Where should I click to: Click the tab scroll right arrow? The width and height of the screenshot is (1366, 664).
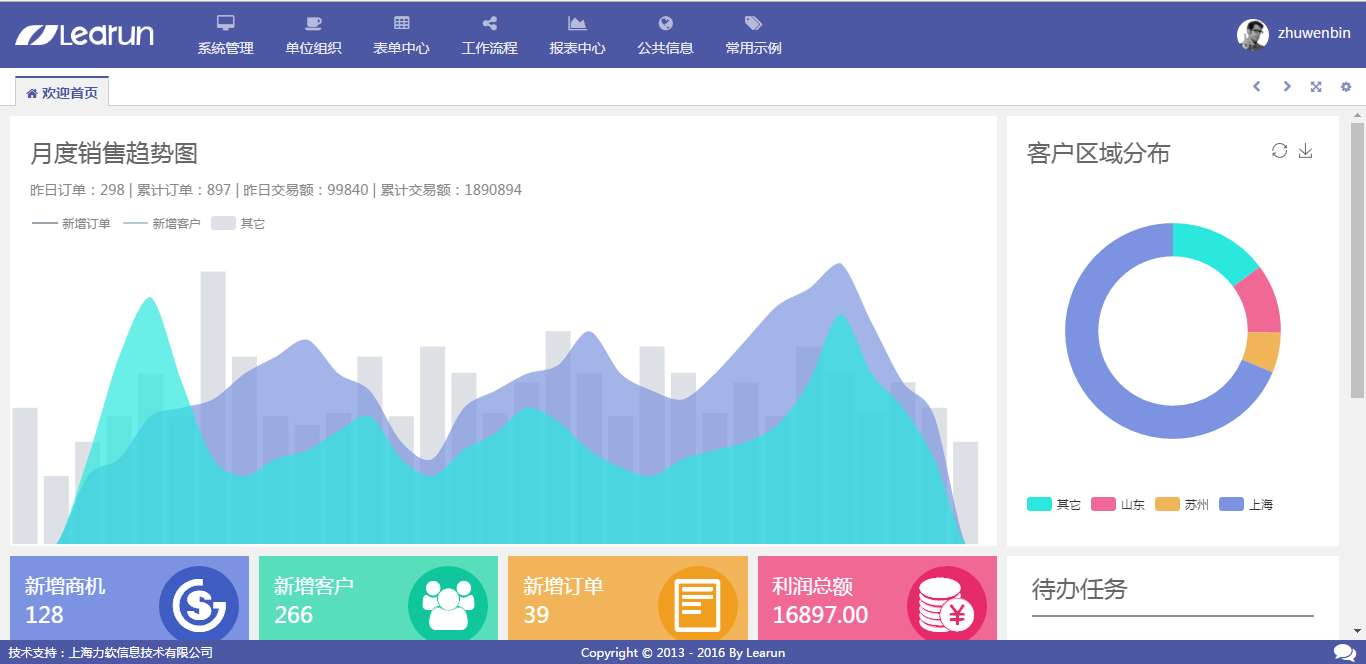point(1287,87)
